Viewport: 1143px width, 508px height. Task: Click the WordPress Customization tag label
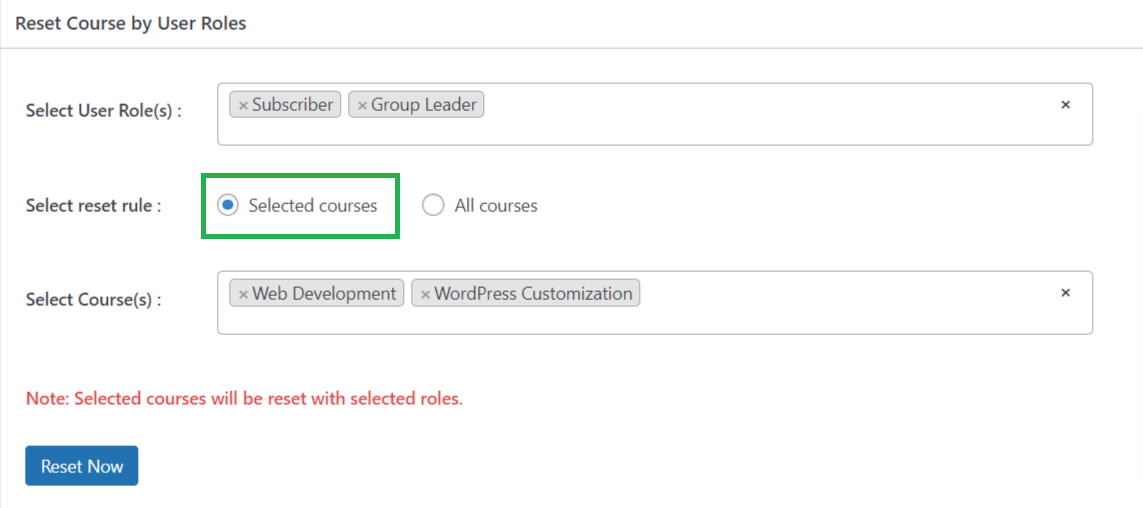[x=533, y=294]
